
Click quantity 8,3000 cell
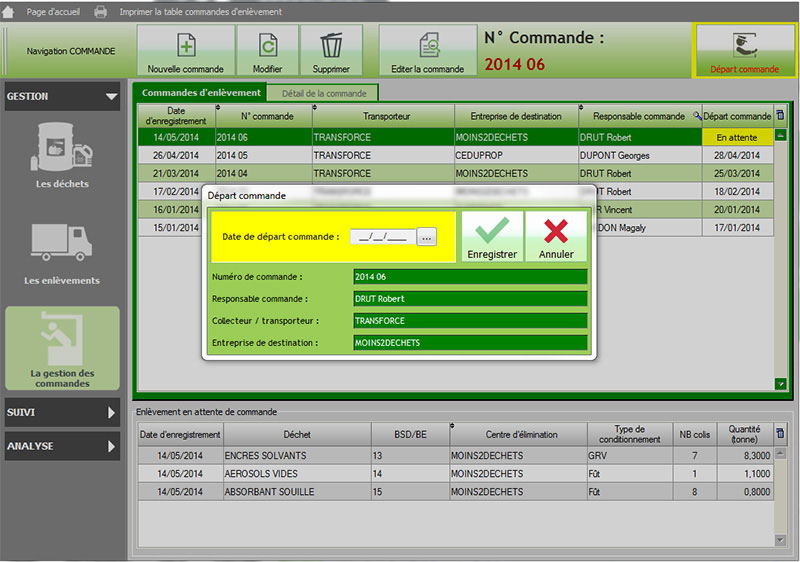(x=744, y=455)
